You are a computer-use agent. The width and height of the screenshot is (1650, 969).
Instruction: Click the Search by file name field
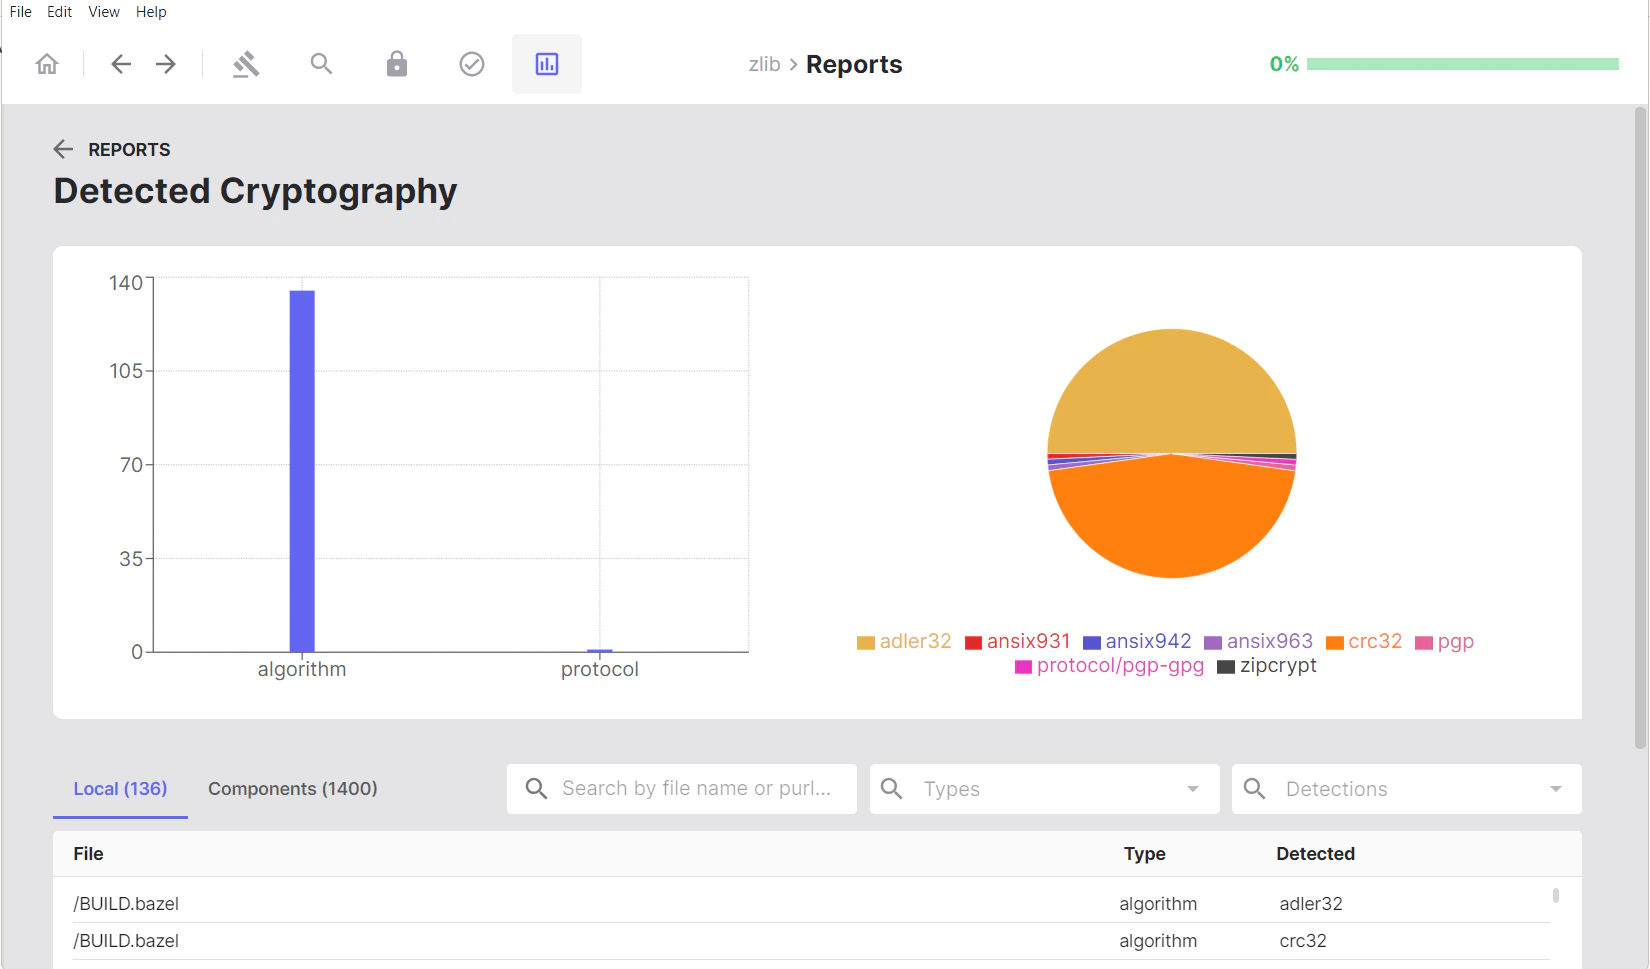click(682, 789)
